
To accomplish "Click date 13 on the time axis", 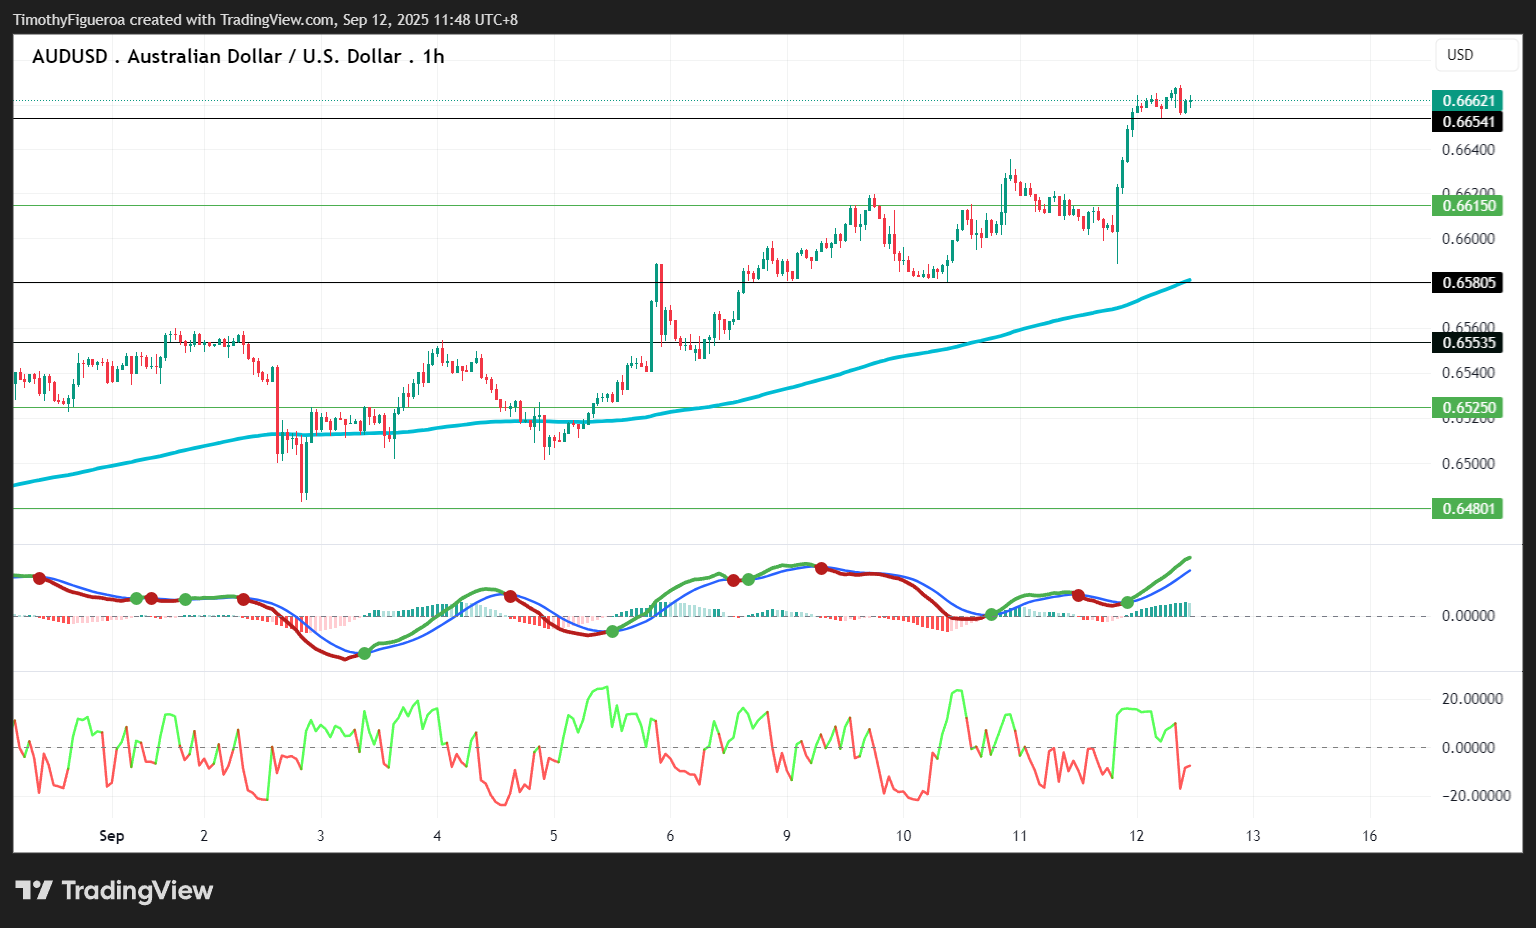I will tap(1253, 836).
